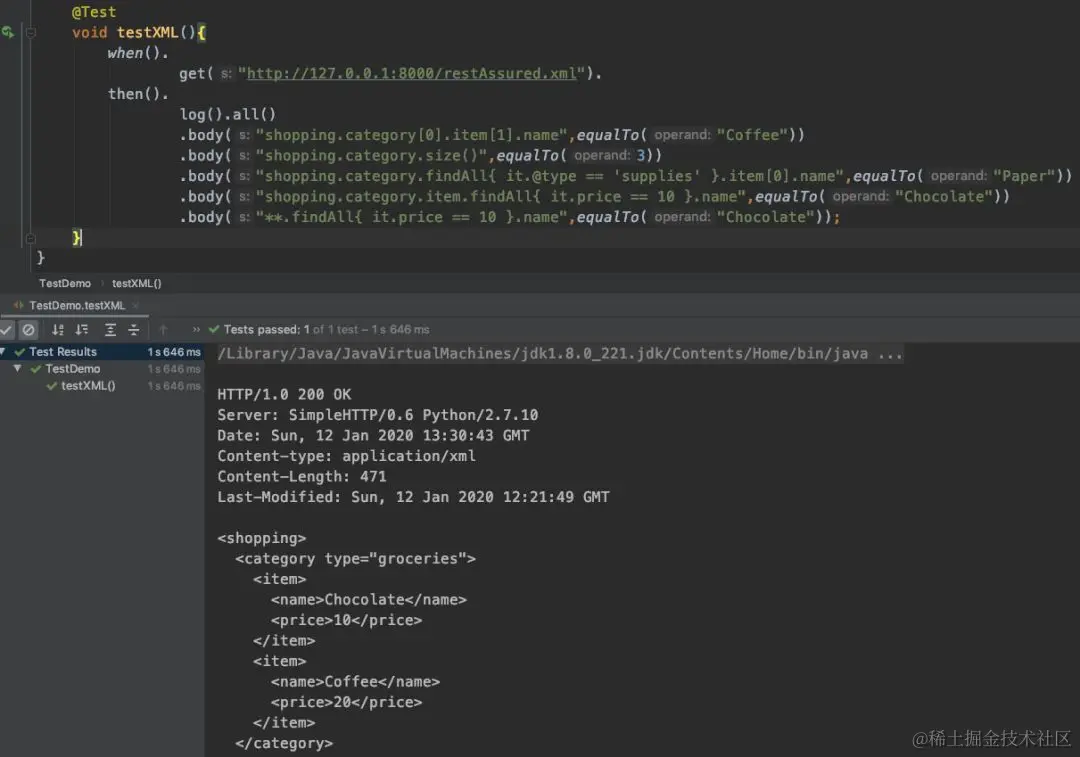This screenshot has width=1080, height=757.
Task: Click the 'Content-Length: 471' console line
Action: 302,477
